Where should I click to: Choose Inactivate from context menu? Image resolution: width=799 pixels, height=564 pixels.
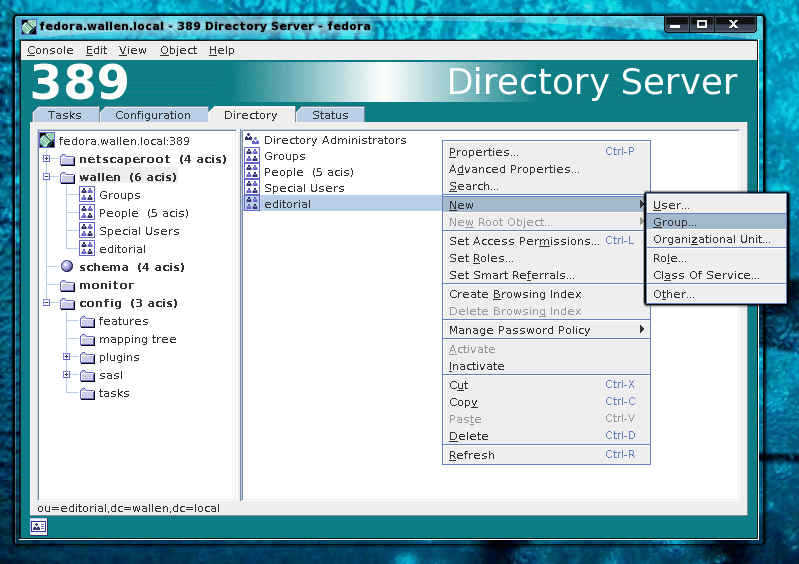point(546,366)
